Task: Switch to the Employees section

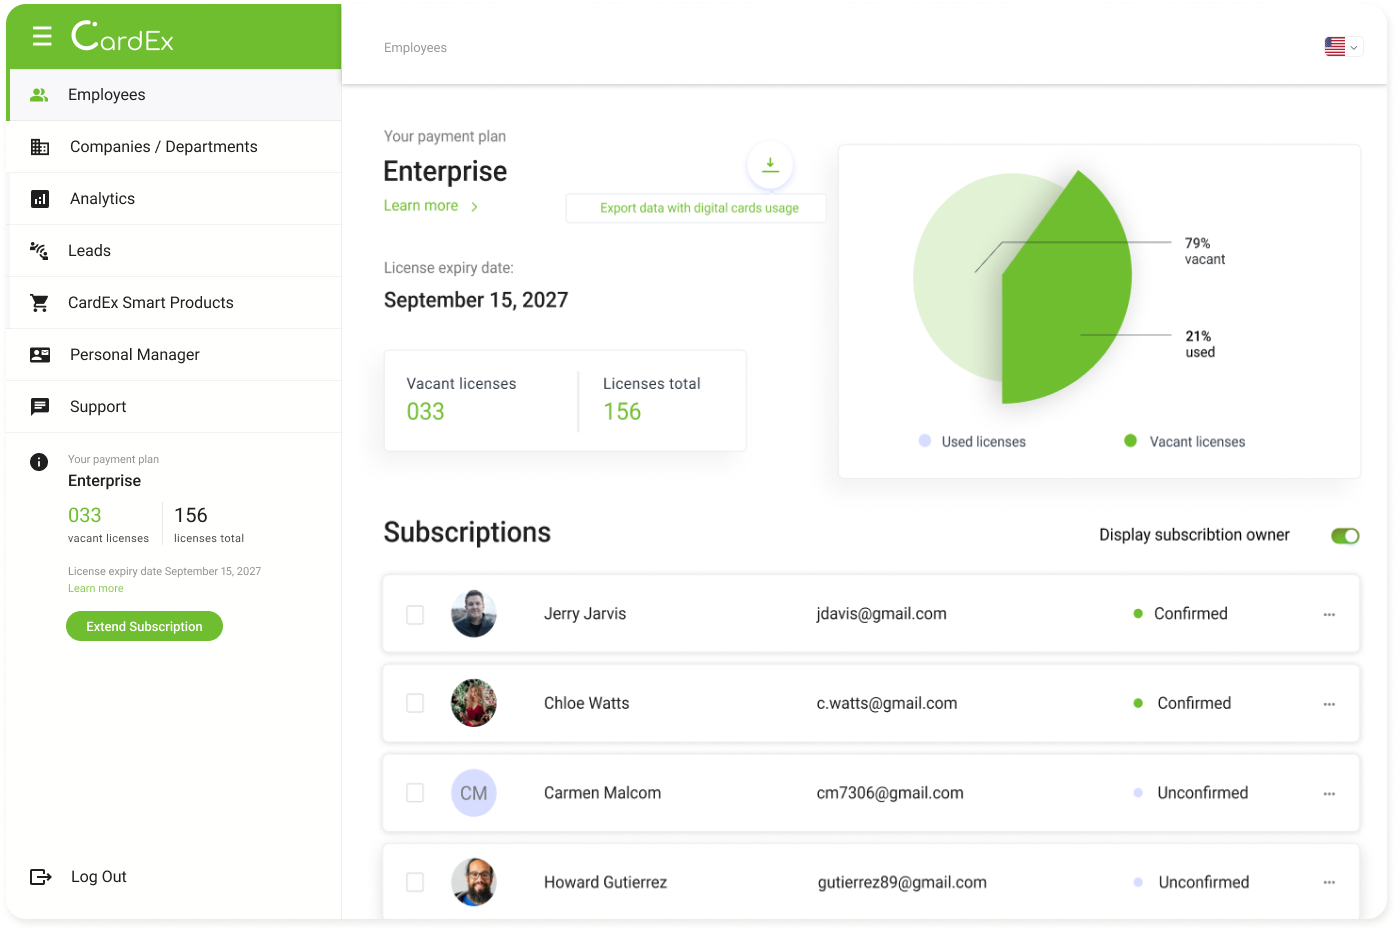Action: (x=106, y=94)
